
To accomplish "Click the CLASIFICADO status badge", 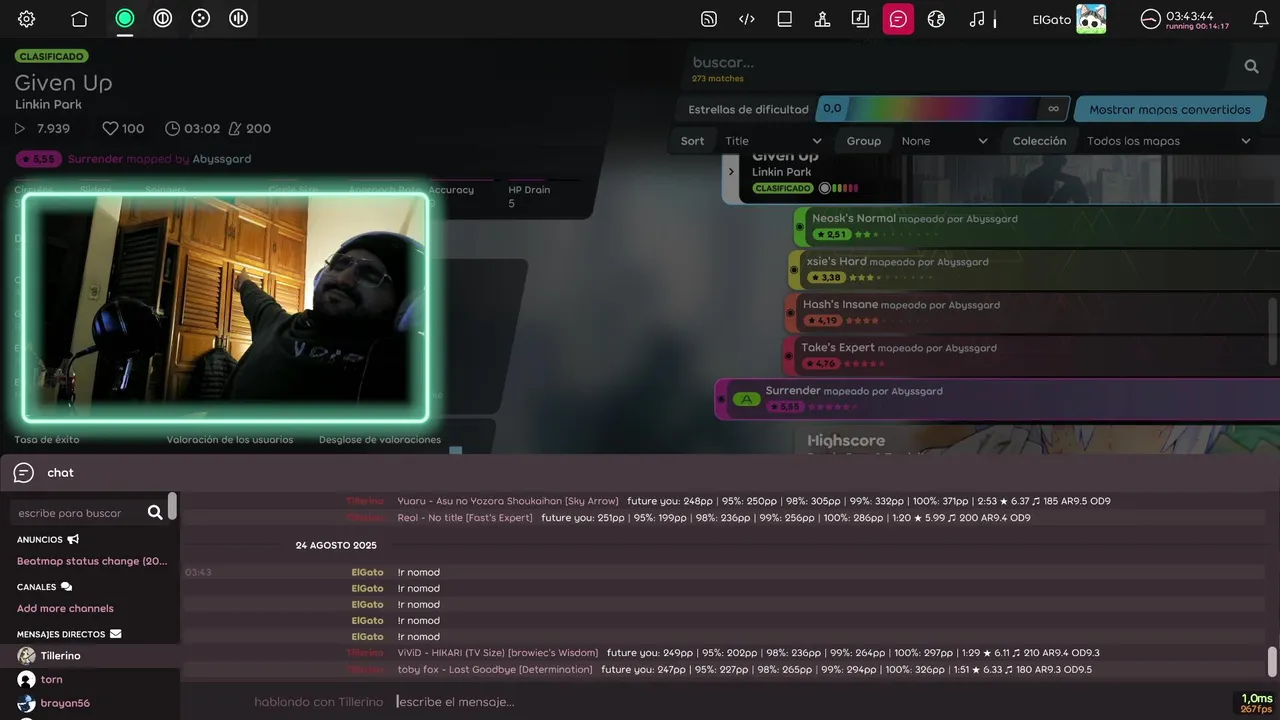I will point(51,57).
